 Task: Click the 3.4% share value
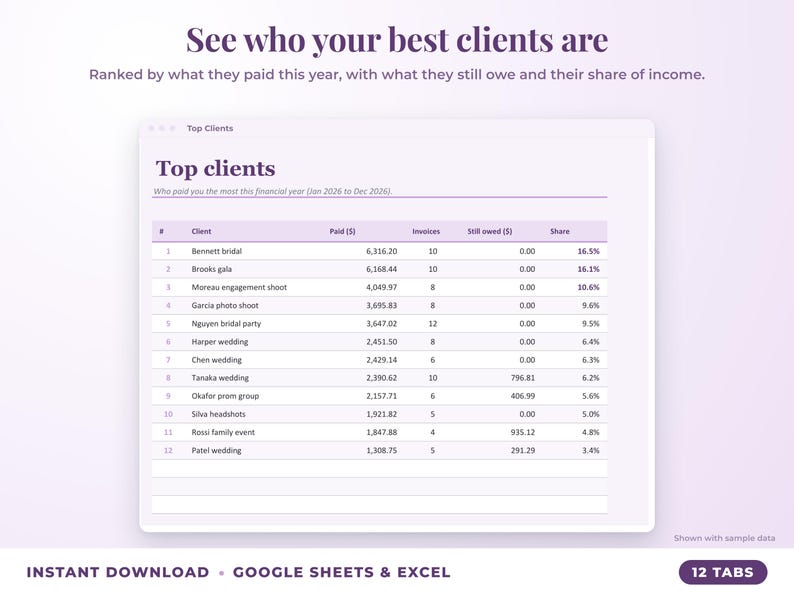[590, 451]
